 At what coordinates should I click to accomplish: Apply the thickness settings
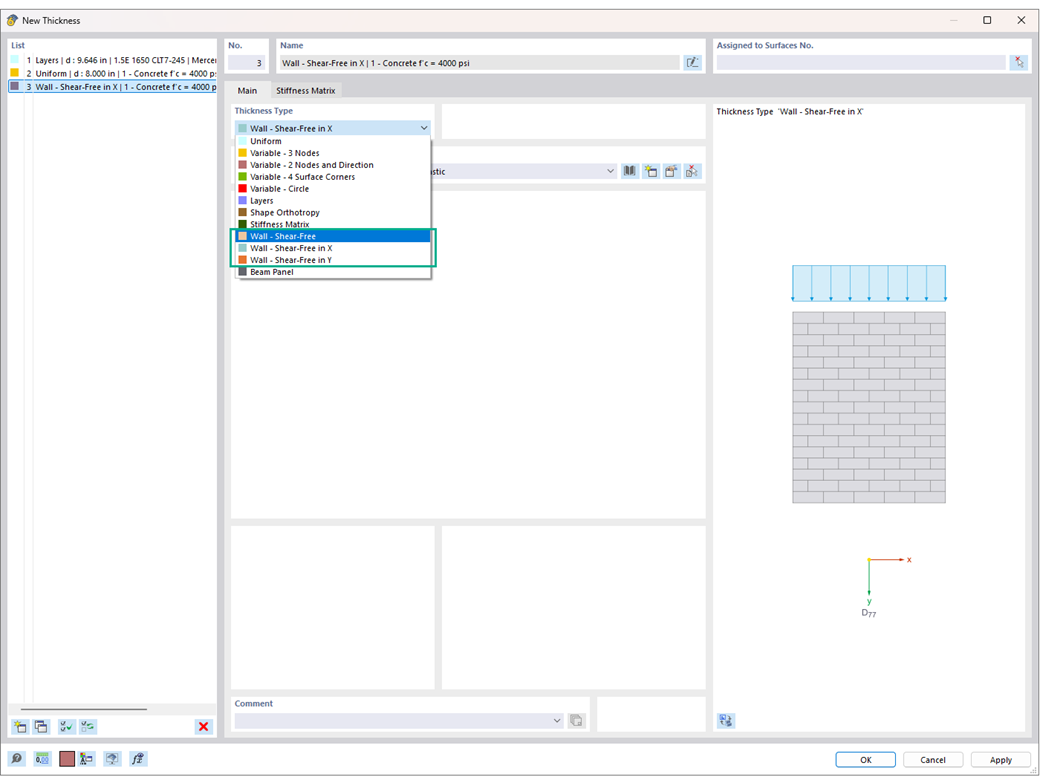point(999,759)
